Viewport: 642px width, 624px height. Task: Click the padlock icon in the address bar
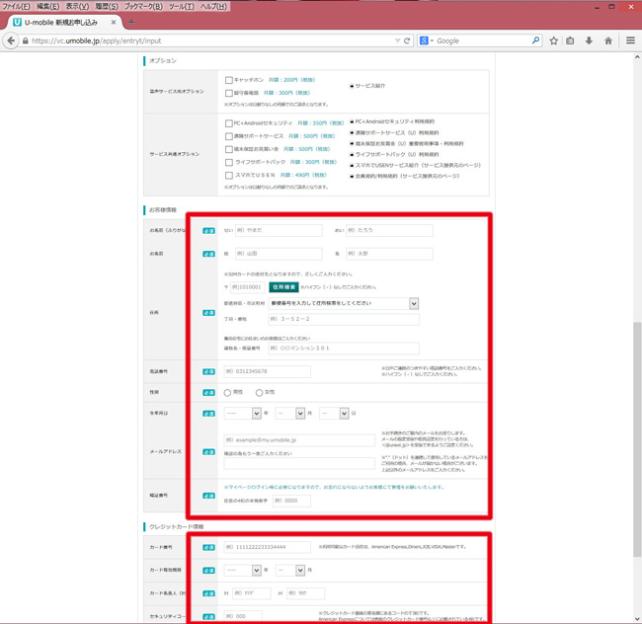[x=25, y=41]
